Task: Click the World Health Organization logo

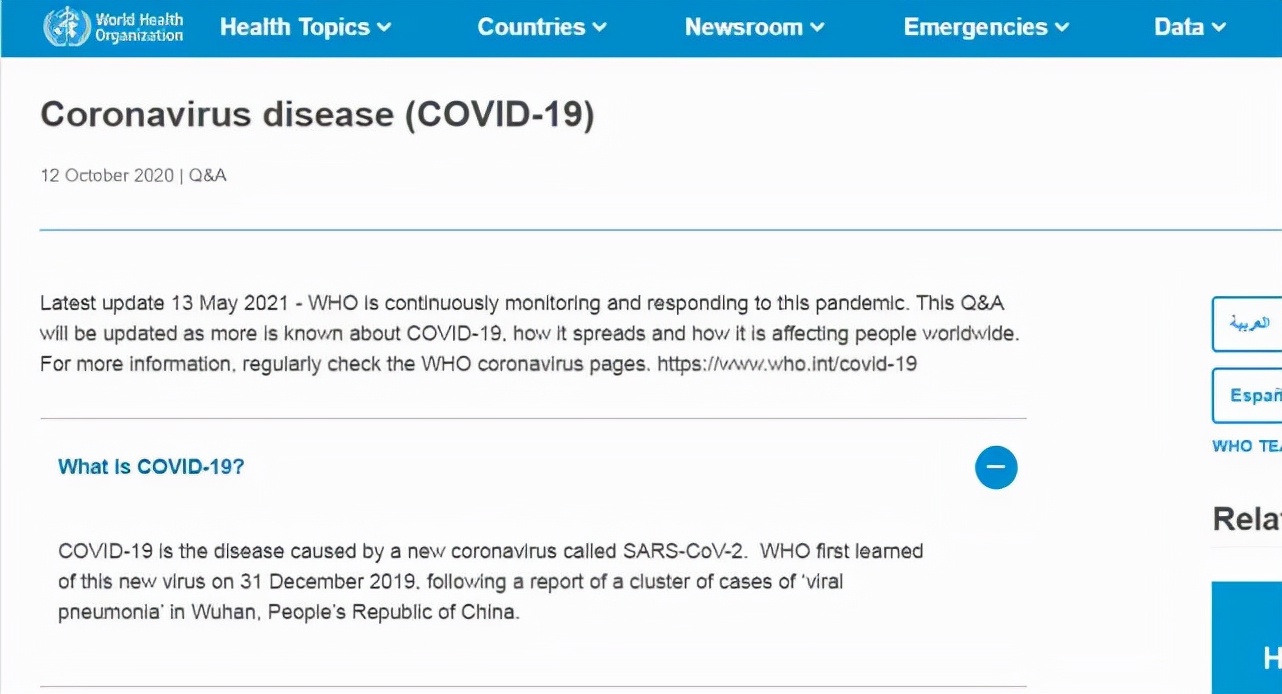Action: coord(114,27)
